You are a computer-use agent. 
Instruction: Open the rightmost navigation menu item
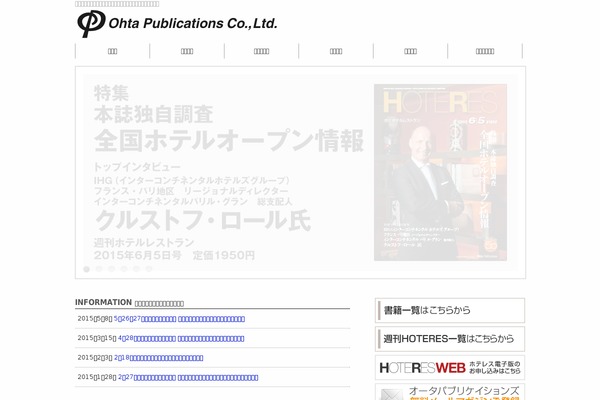point(485,51)
